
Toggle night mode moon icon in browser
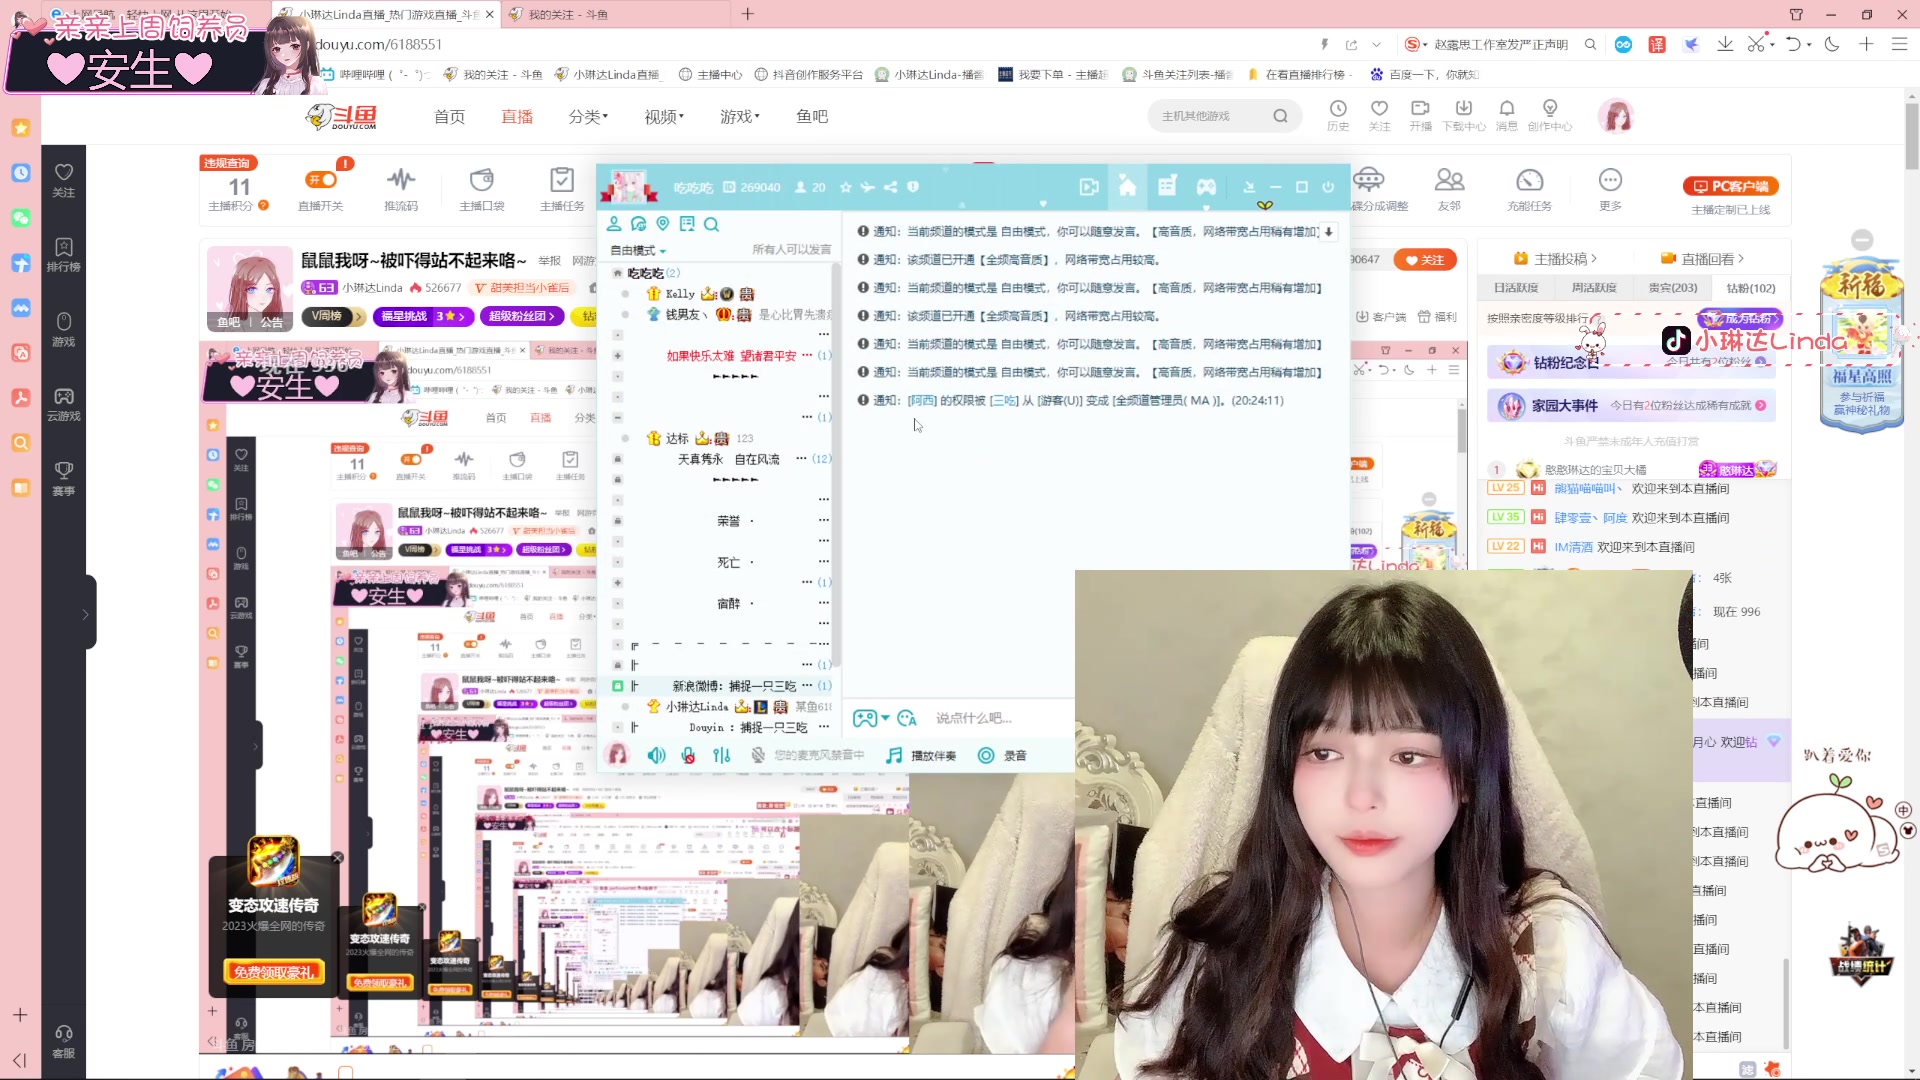point(1832,44)
